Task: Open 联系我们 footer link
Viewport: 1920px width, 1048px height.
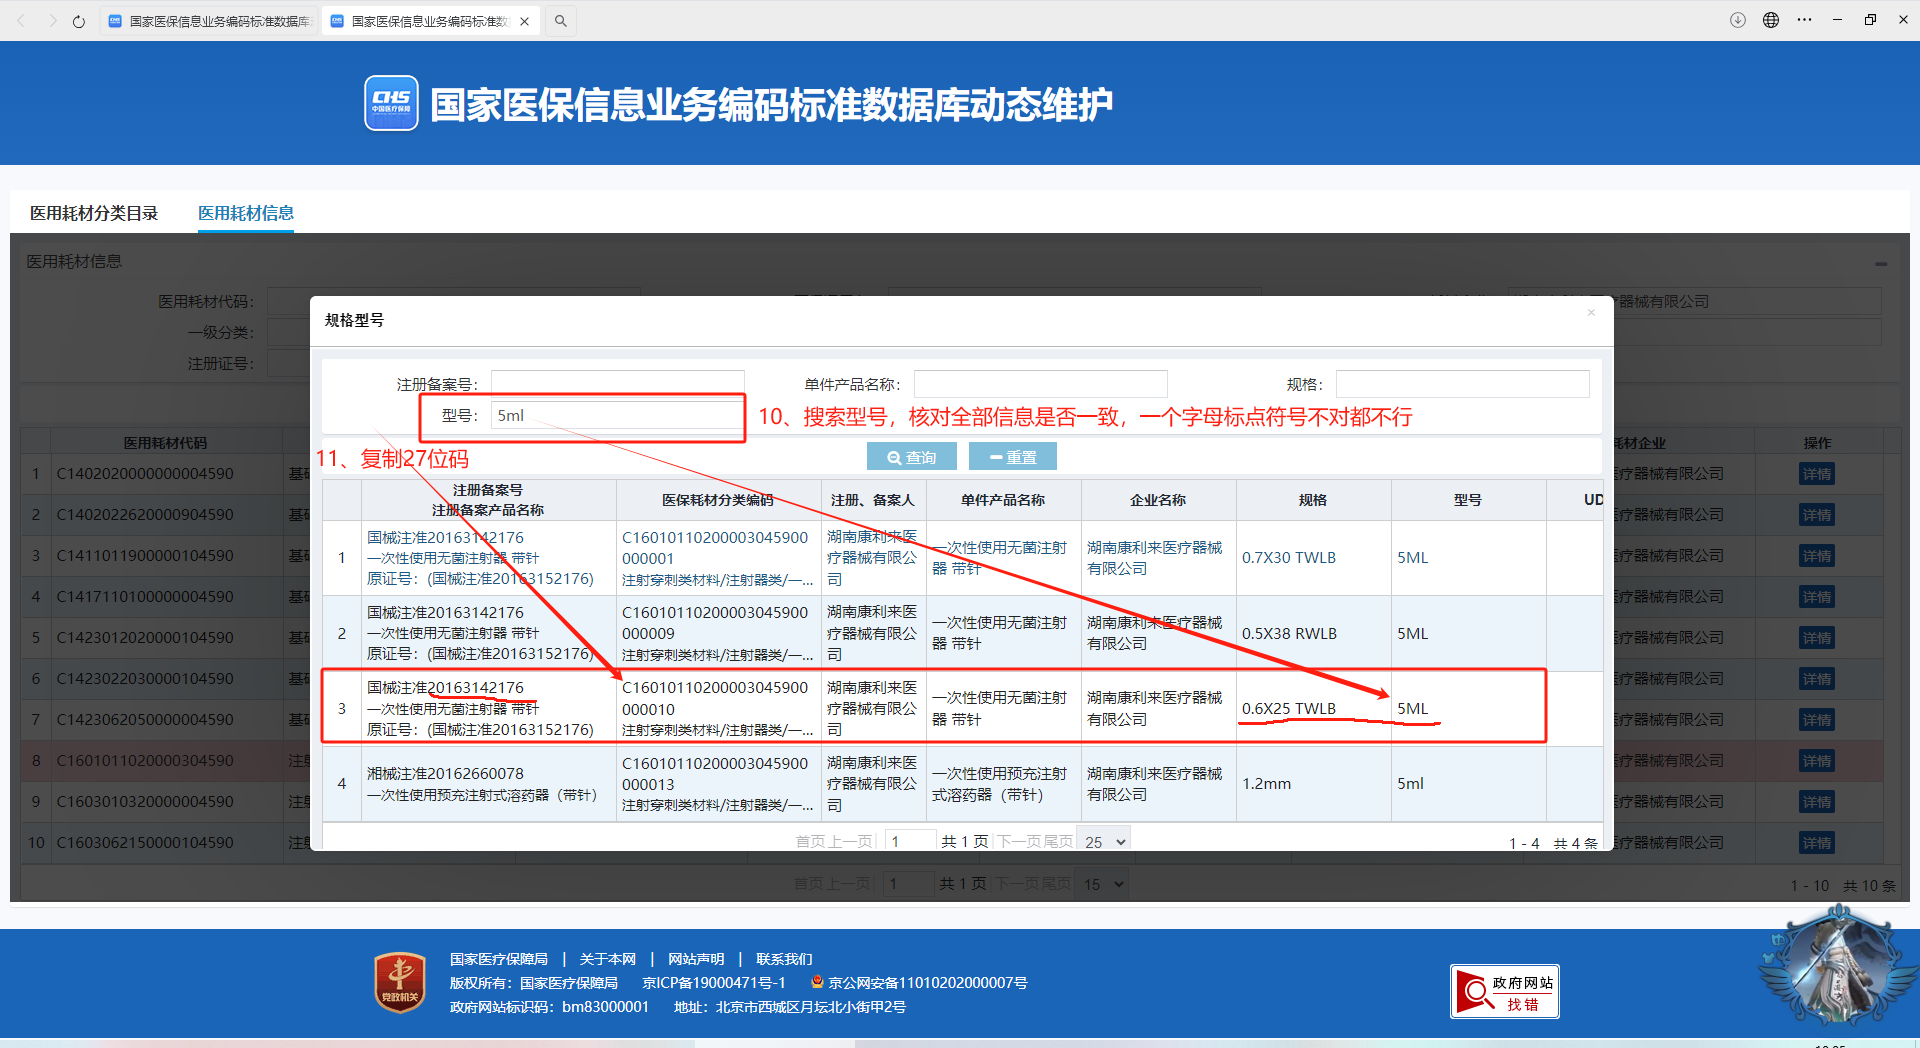Action: click(x=784, y=959)
